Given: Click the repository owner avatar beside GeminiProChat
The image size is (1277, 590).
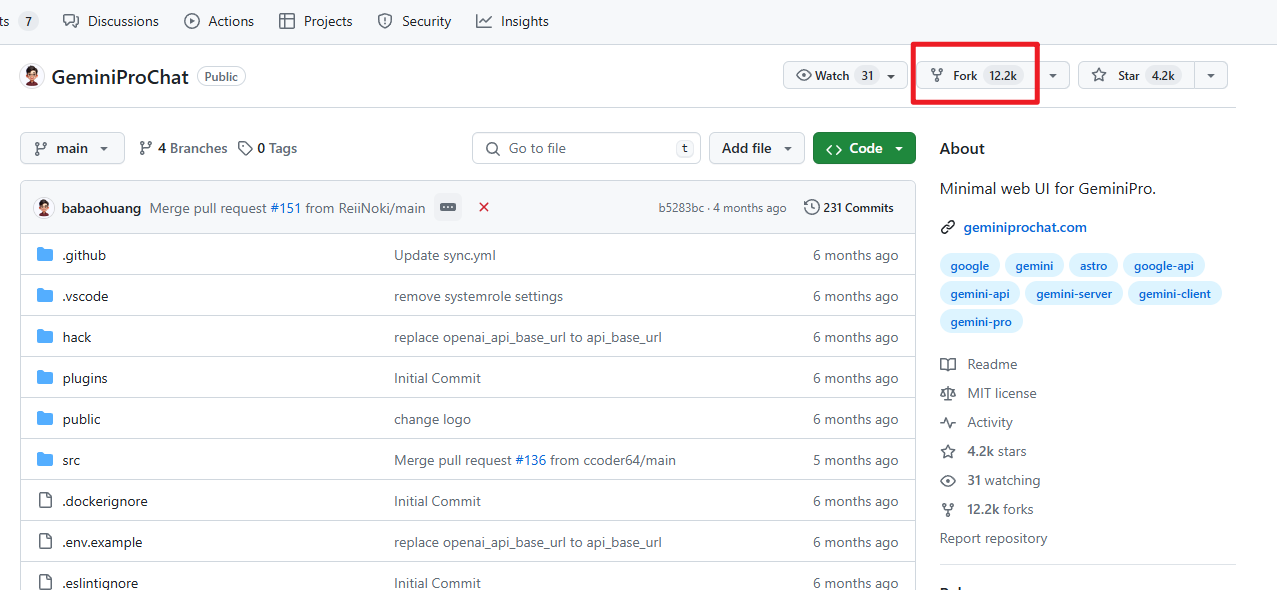Looking at the screenshot, I should click(x=32, y=76).
